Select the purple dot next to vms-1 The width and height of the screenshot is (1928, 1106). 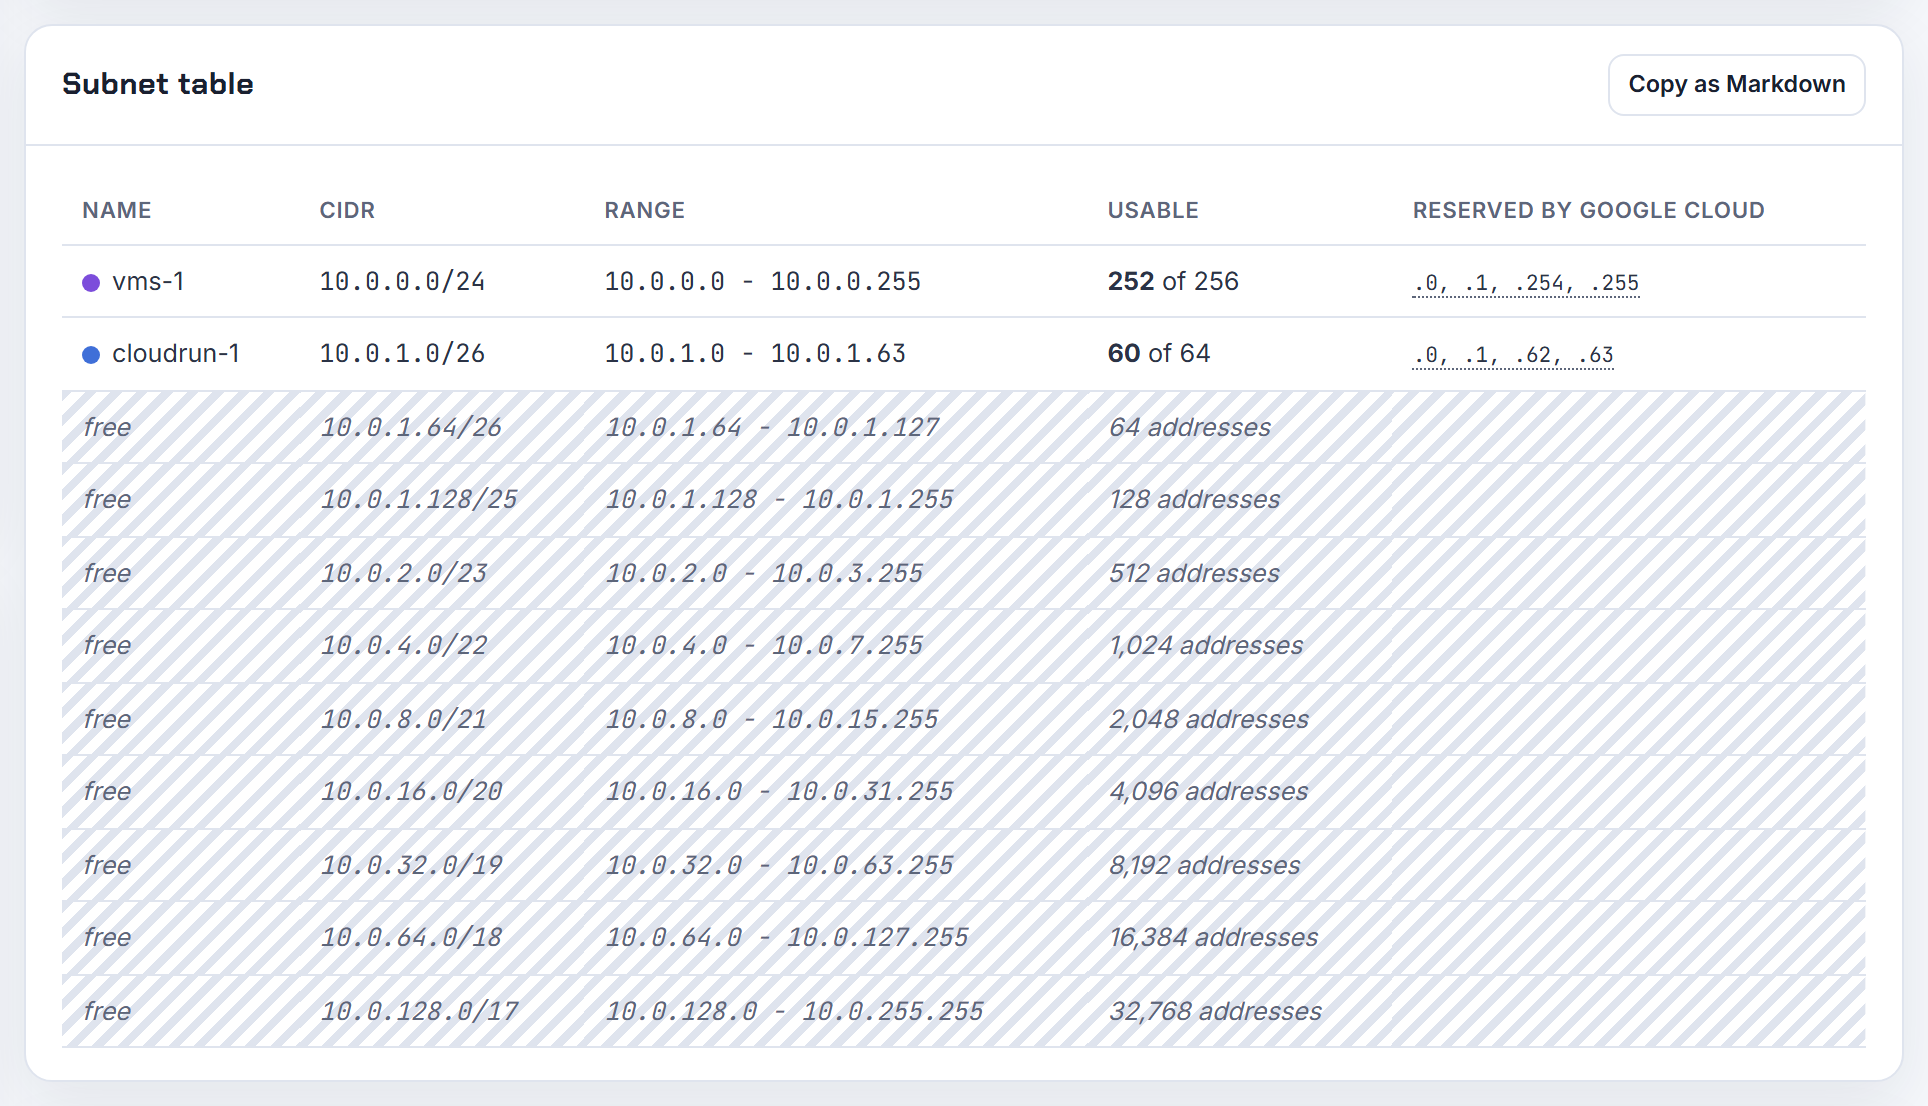[x=91, y=283]
